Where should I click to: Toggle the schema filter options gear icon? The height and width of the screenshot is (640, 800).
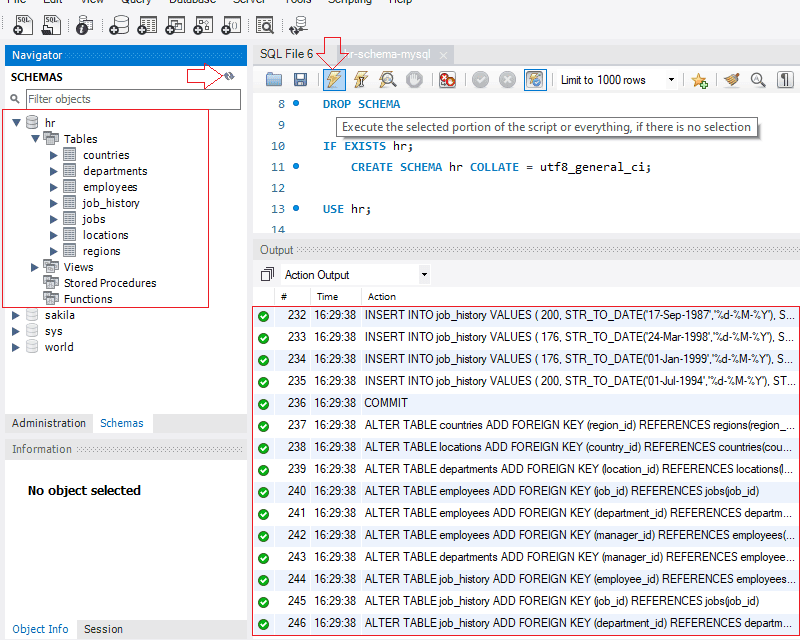click(x=228, y=77)
